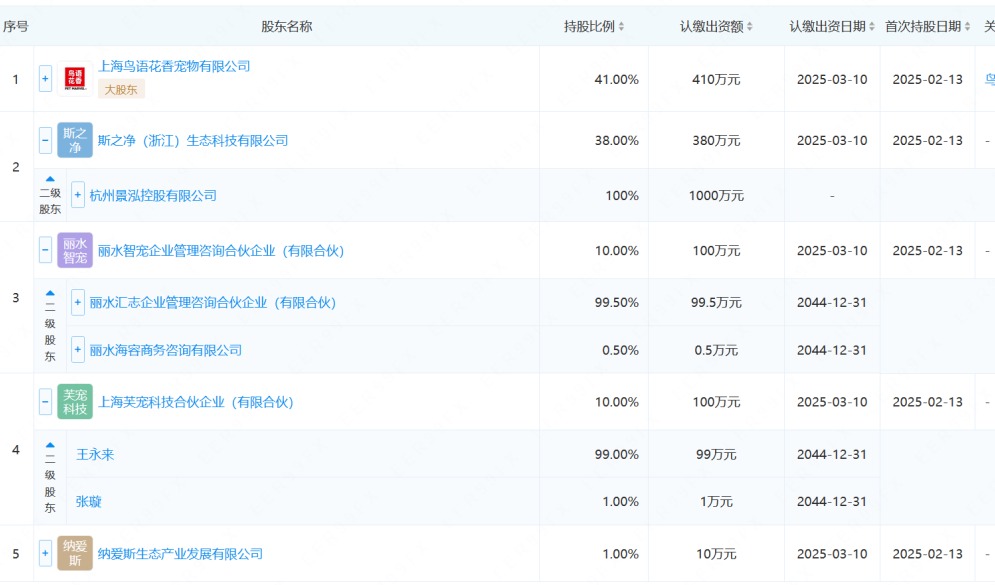This screenshot has height=585, width=995.
Task: Click the 99.5万元 contribution cell
Action: point(716,303)
